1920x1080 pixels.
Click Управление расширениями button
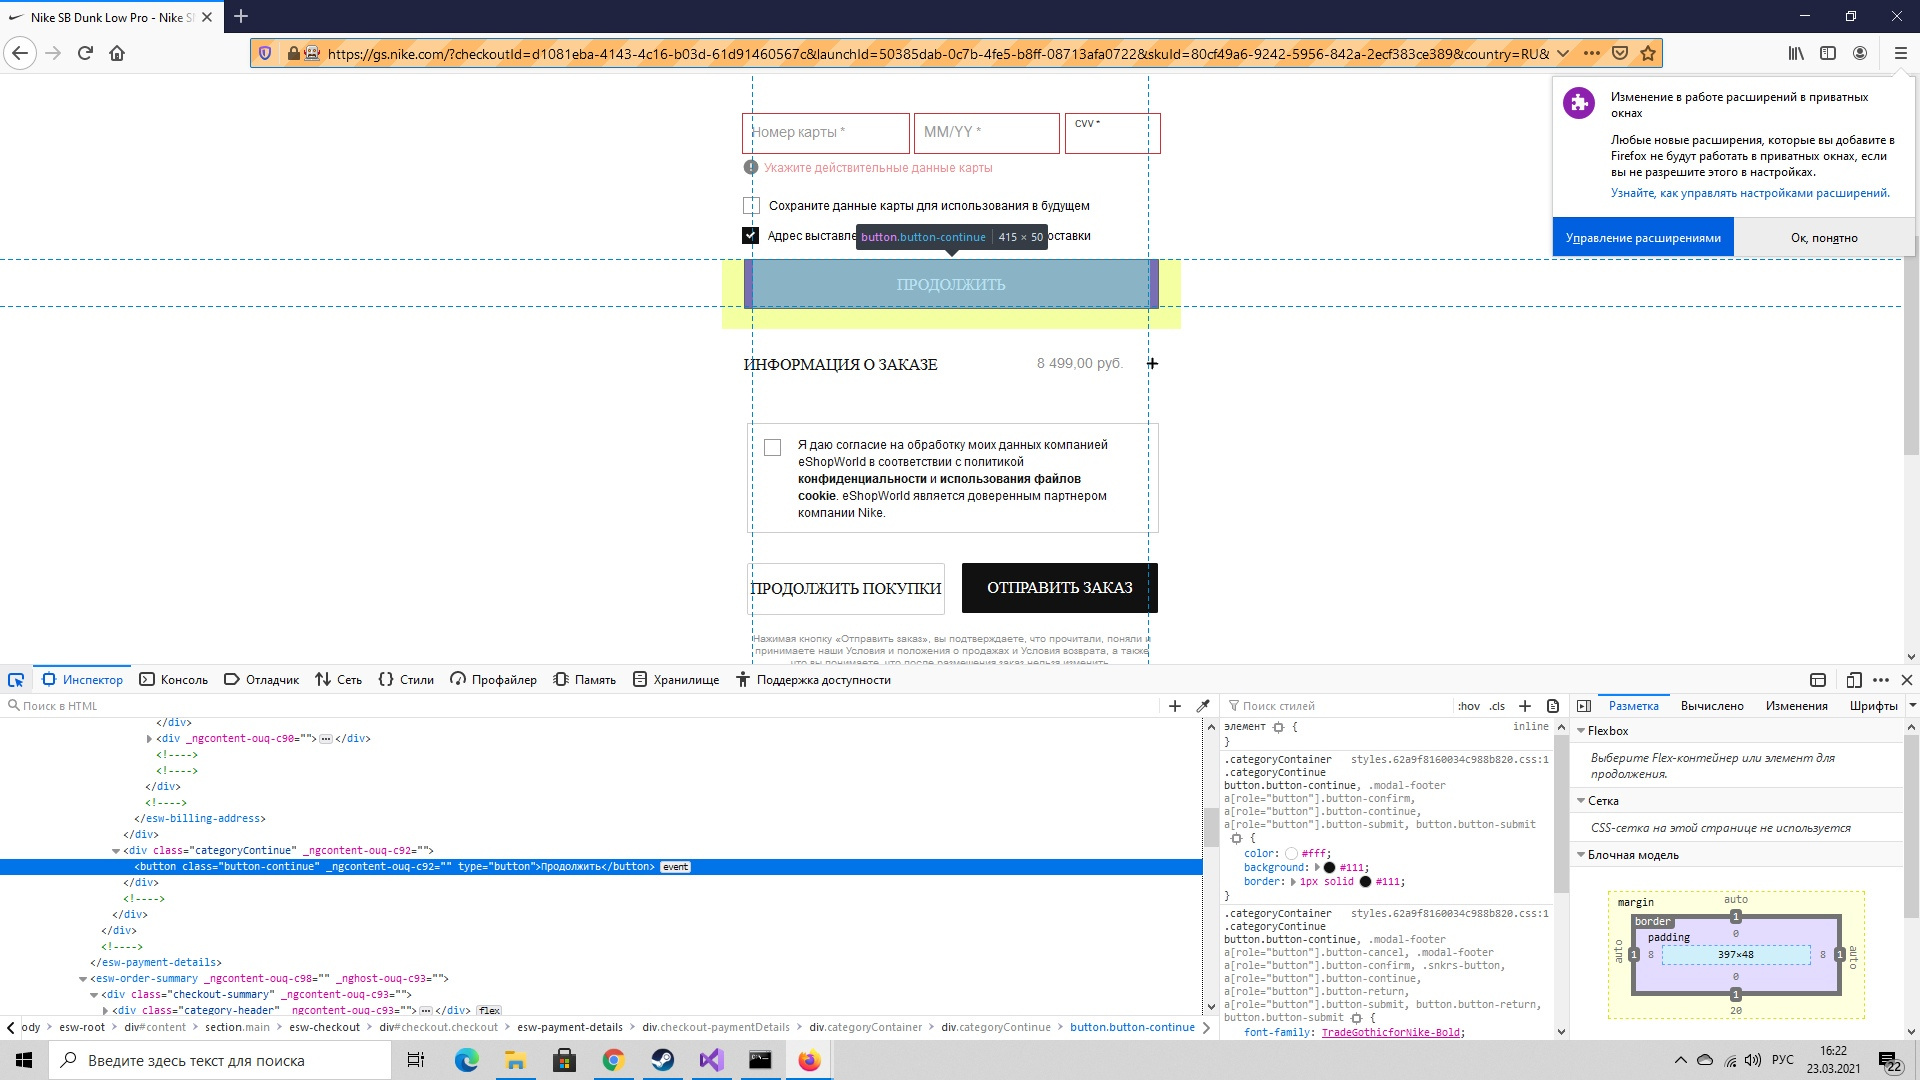[x=1643, y=238]
